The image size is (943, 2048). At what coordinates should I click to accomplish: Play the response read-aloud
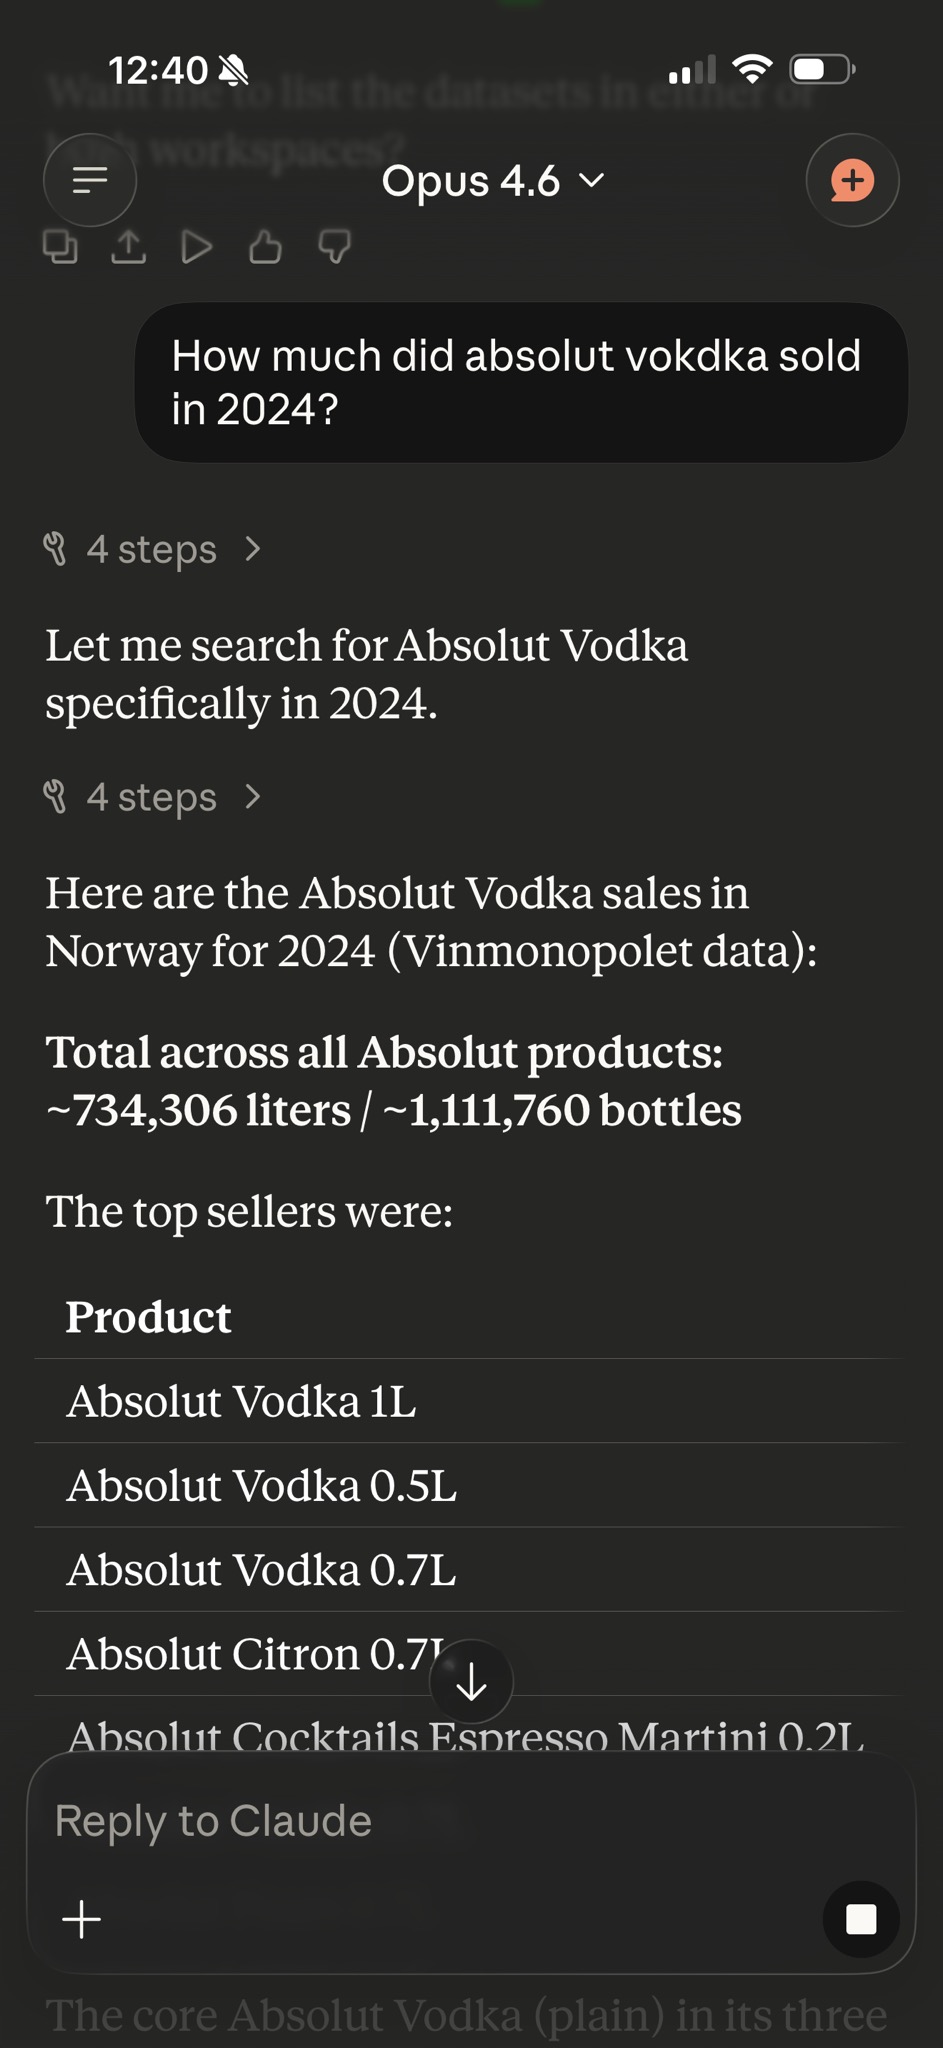(196, 246)
